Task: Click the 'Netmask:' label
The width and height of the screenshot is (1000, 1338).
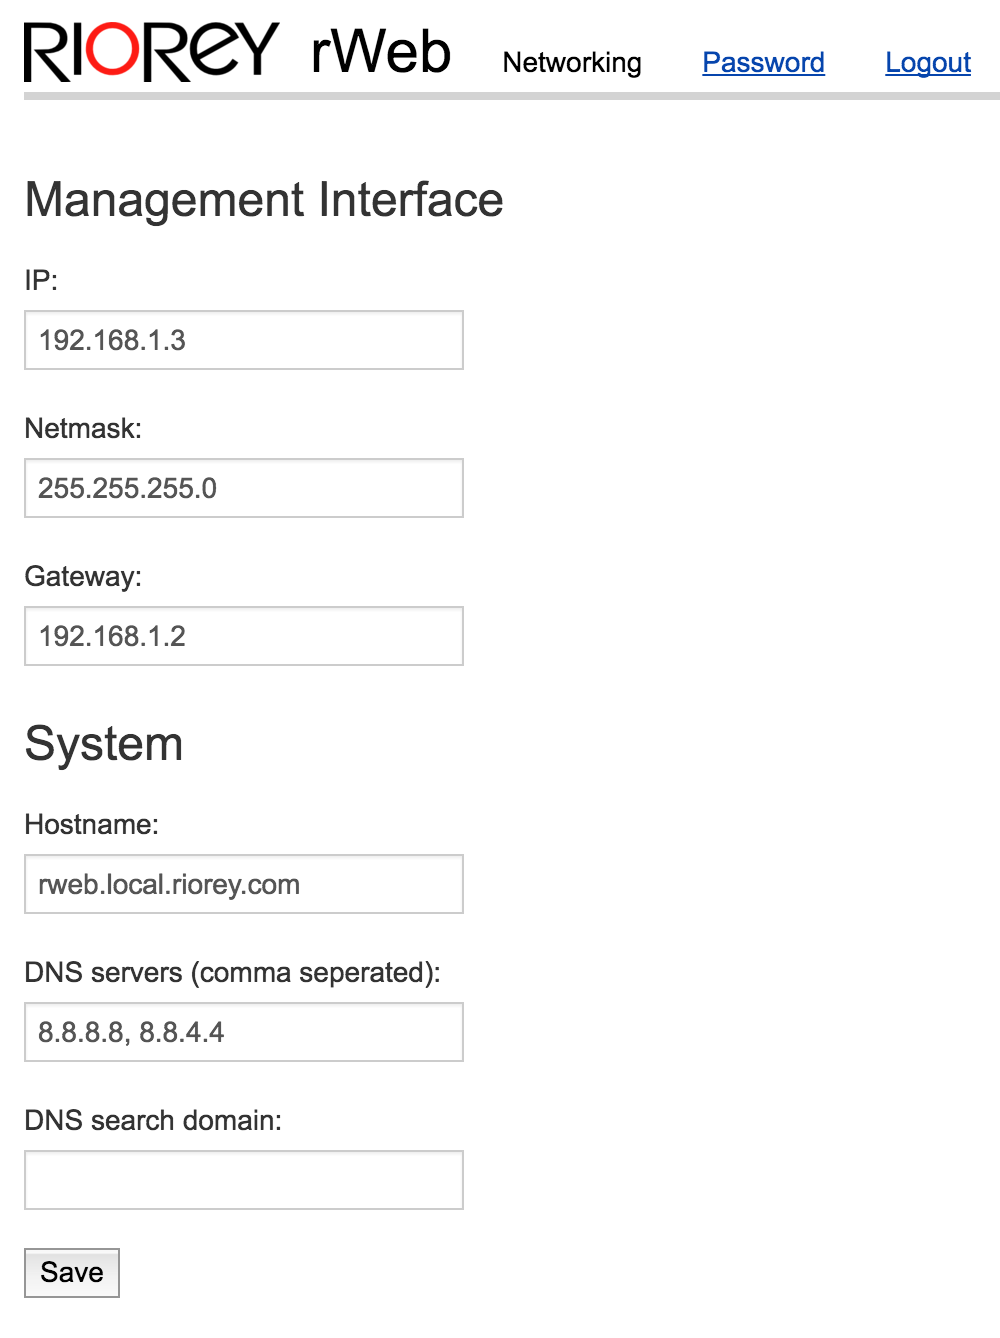Action: coord(83,428)
